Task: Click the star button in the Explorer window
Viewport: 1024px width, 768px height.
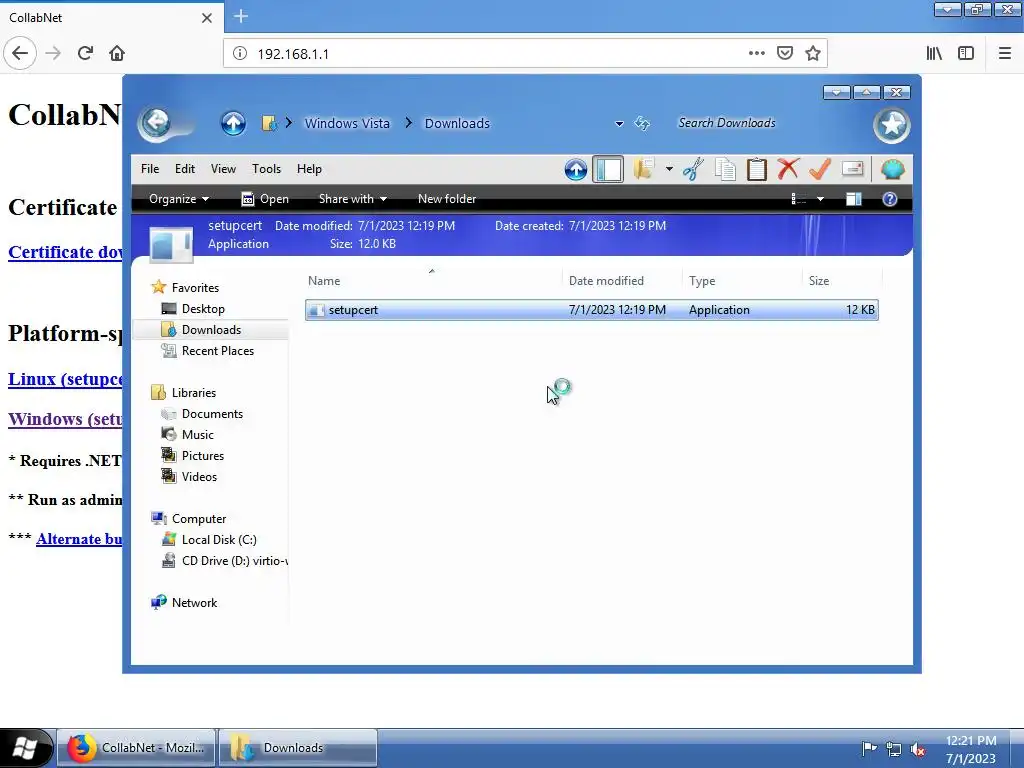Action: click(891, 125)
